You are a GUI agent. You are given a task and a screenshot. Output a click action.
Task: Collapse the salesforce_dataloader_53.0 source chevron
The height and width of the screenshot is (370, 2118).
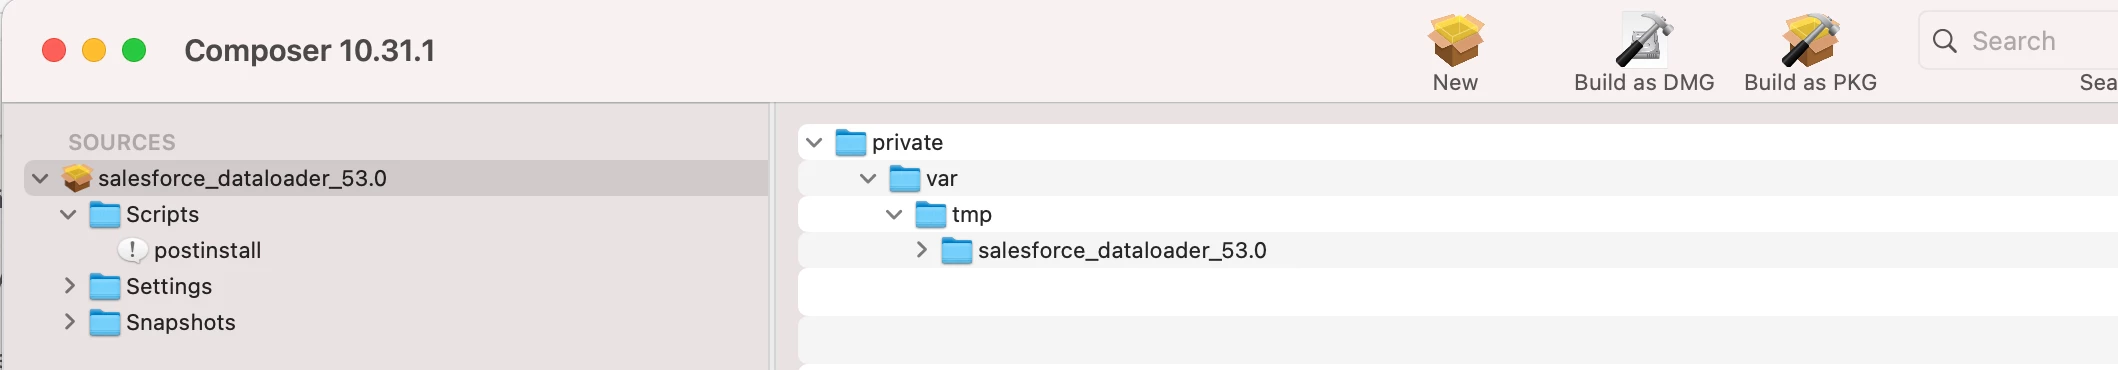click(40, 178)
